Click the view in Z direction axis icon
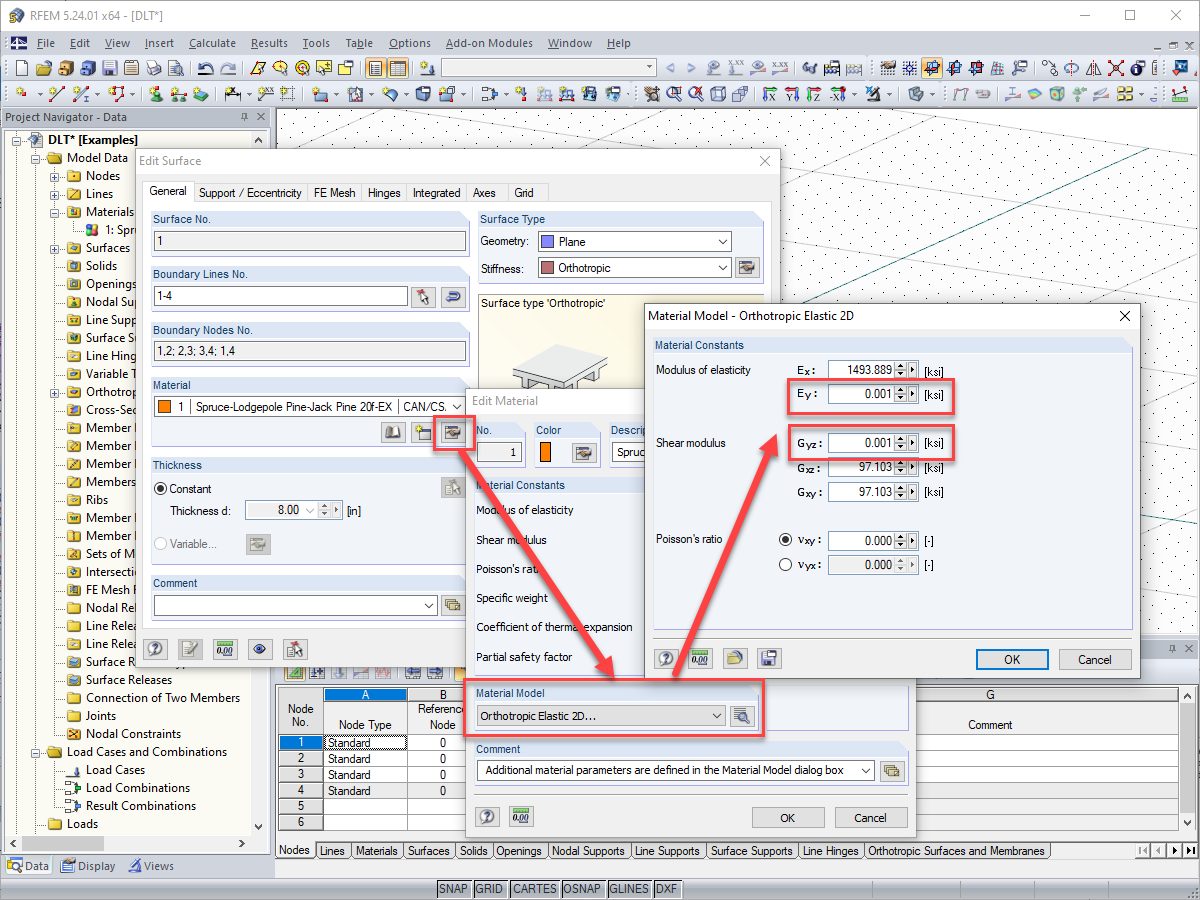 point(815,94)
